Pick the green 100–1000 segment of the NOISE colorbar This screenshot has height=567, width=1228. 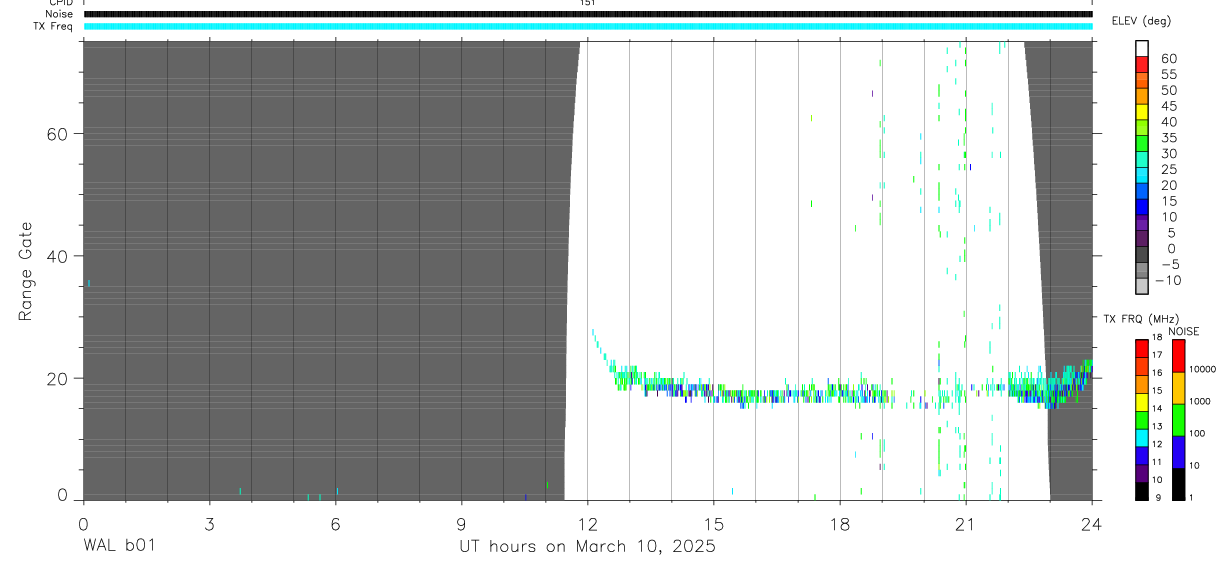pyautogui.click(x=1180, y=419)
